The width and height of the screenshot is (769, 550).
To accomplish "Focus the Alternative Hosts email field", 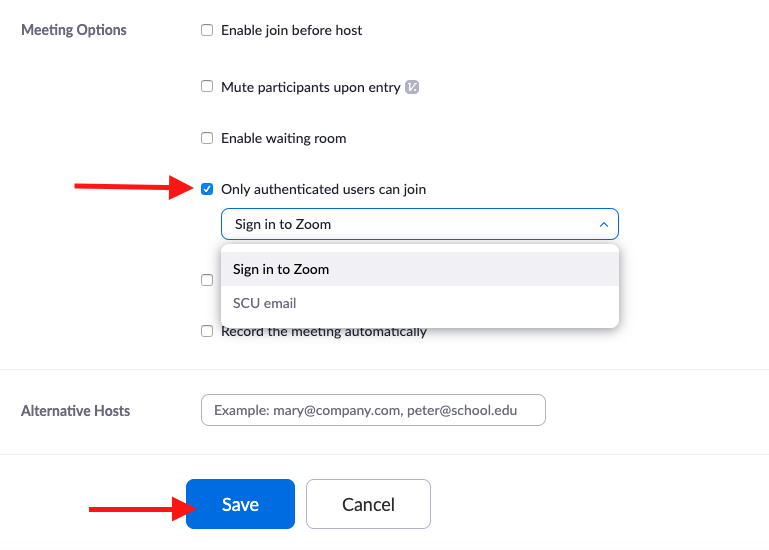I will coord(373,410).
